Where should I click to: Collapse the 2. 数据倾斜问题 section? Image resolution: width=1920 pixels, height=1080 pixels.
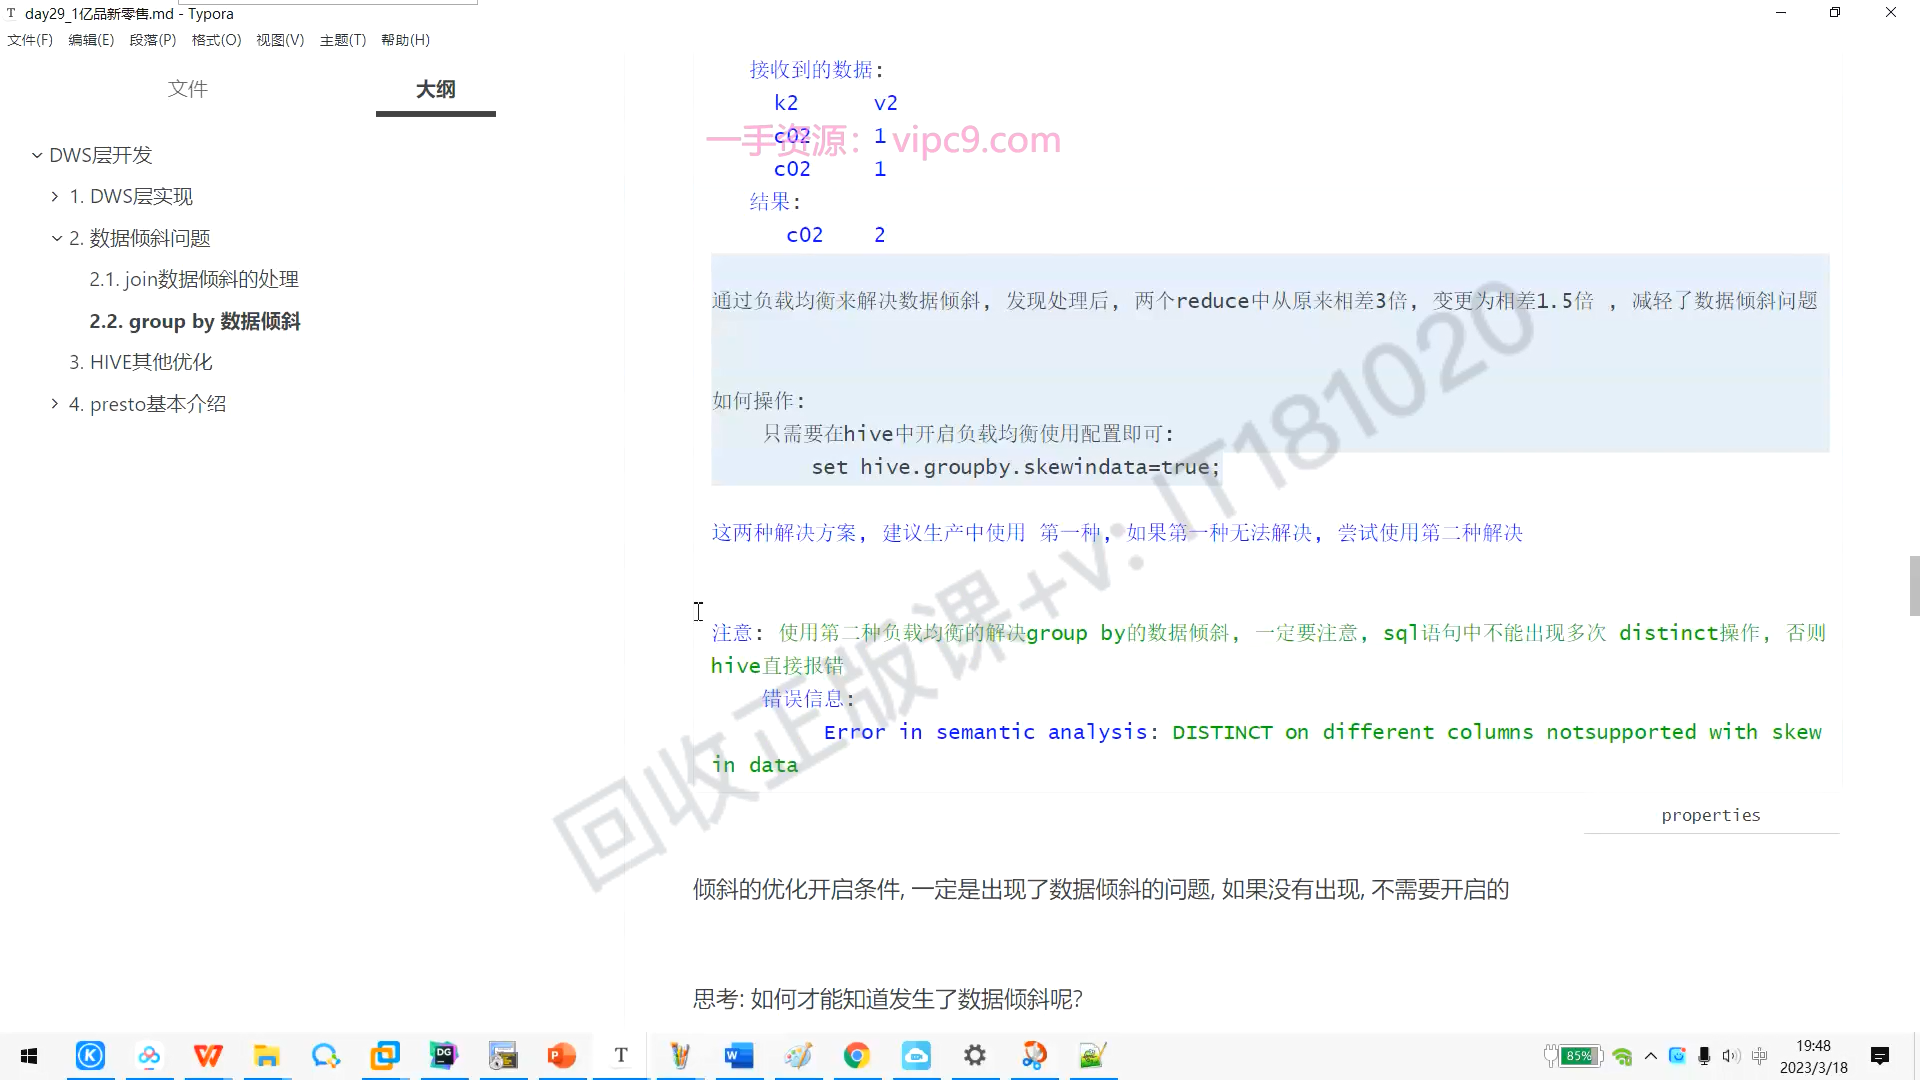coord(57,239)
